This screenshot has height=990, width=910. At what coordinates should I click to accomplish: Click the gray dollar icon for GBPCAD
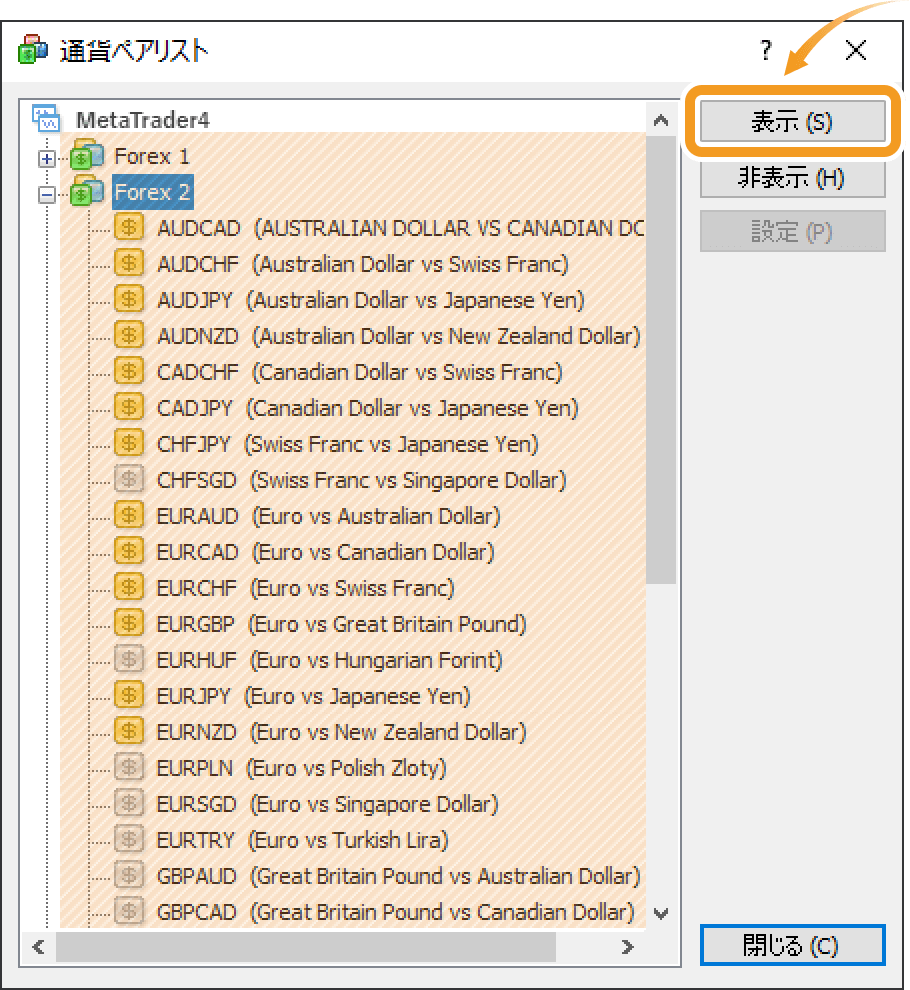129,911
